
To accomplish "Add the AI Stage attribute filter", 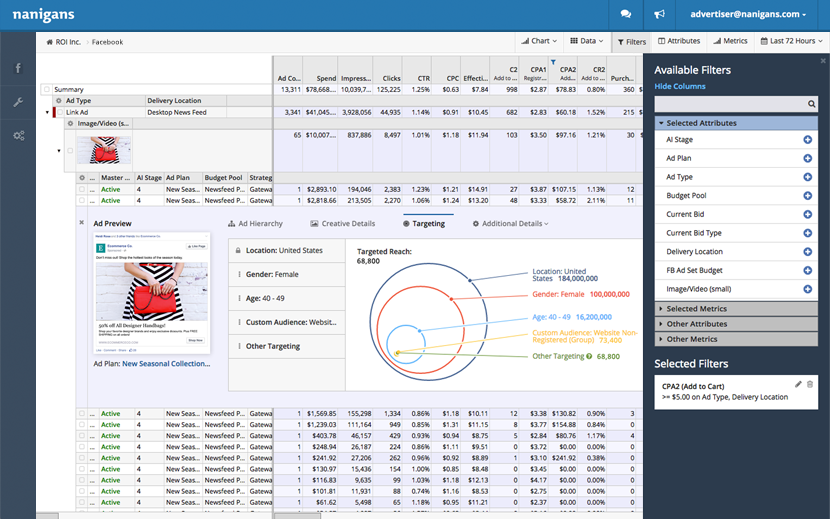I will (x=807, y=140).
